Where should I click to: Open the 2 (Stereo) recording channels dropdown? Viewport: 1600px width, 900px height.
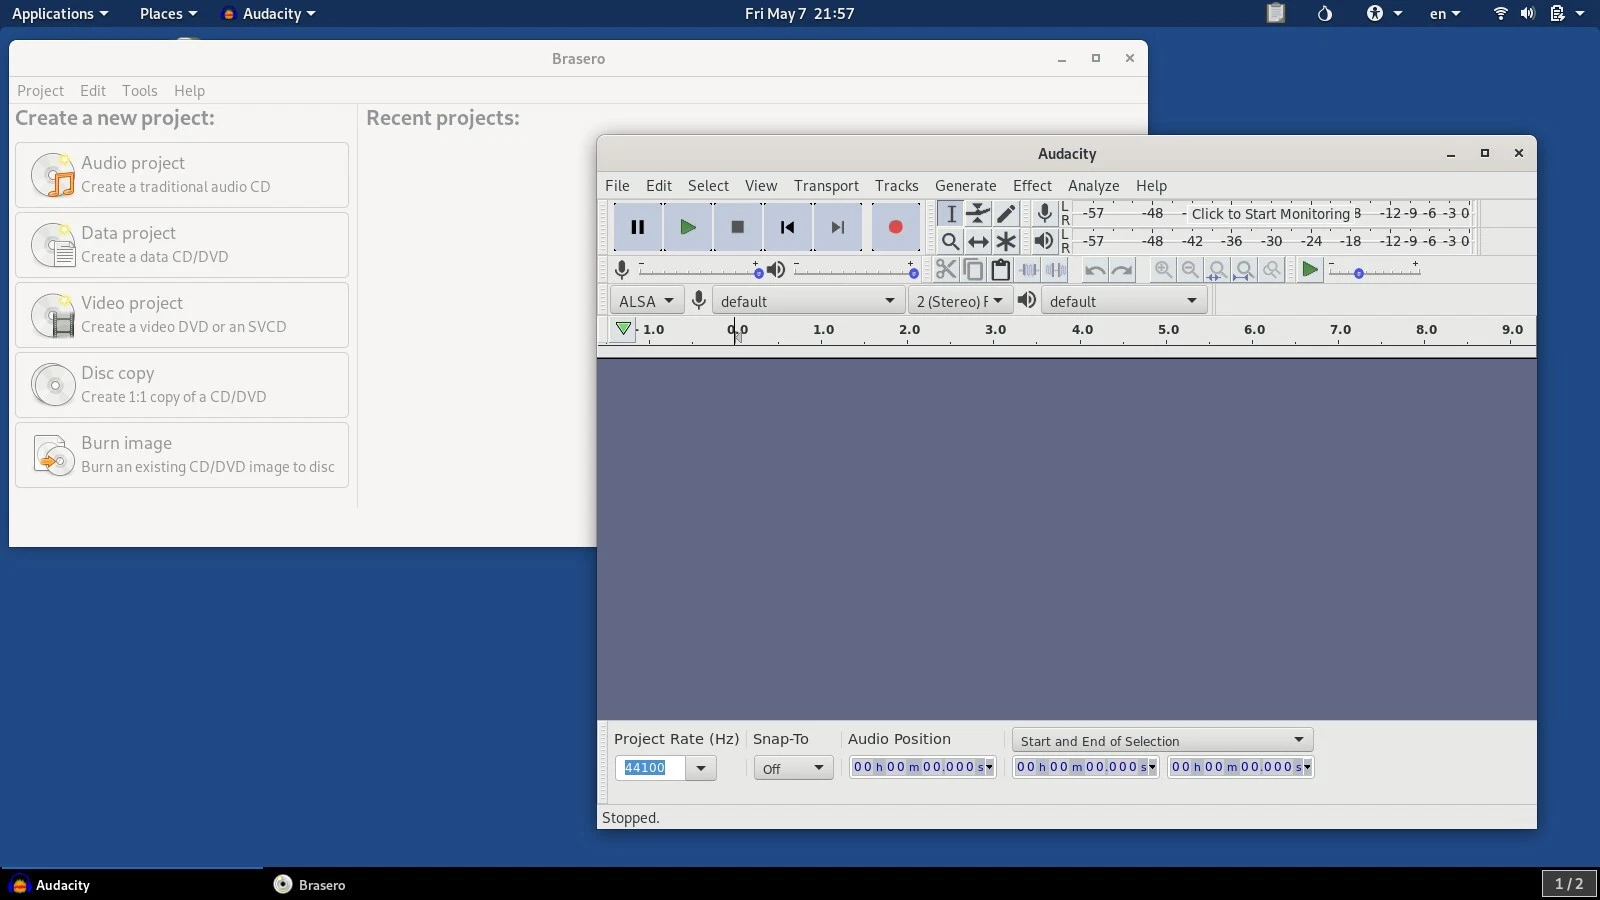[x=960, y=301]
